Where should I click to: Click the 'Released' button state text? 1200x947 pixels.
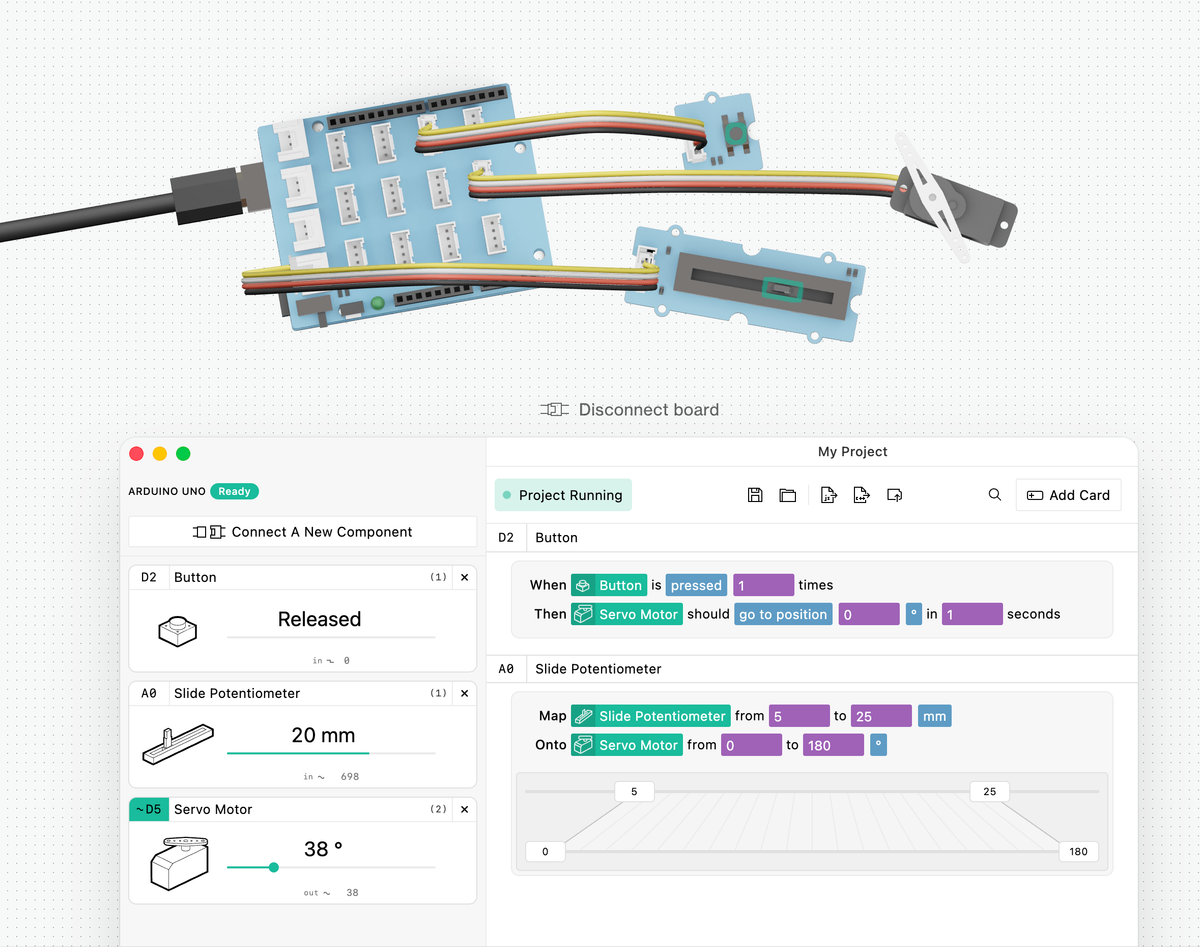tap(319, 619)
